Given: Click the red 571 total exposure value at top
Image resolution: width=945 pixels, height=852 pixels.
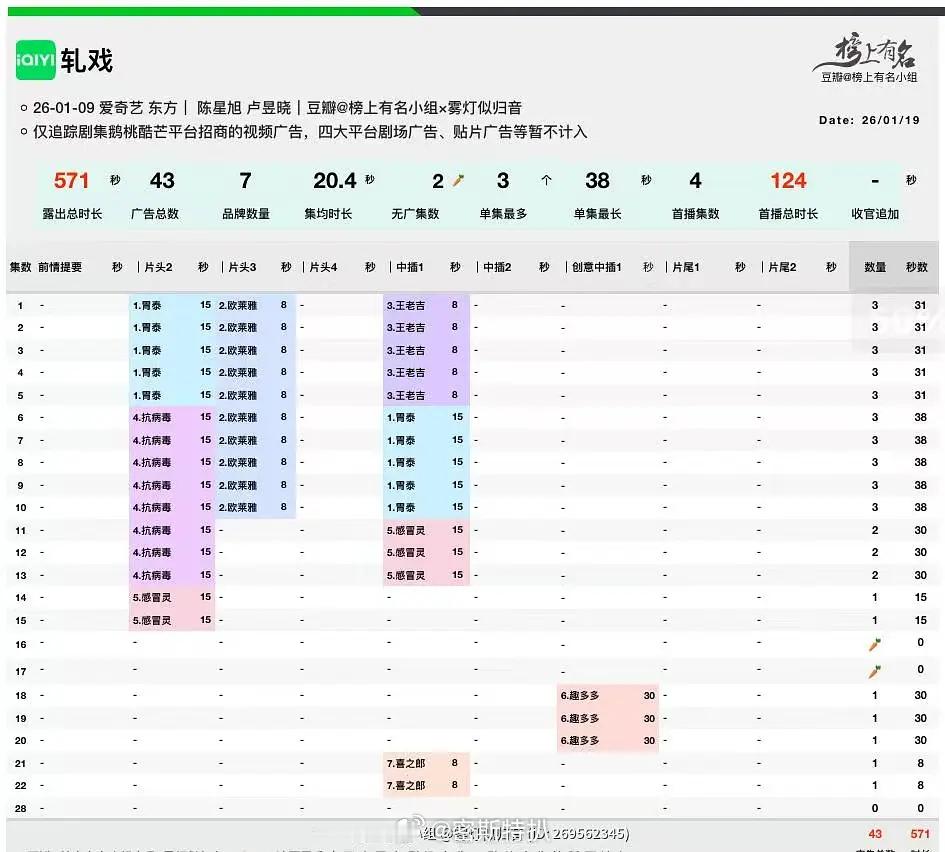Looking at the screenshot, I should point(71,180).
